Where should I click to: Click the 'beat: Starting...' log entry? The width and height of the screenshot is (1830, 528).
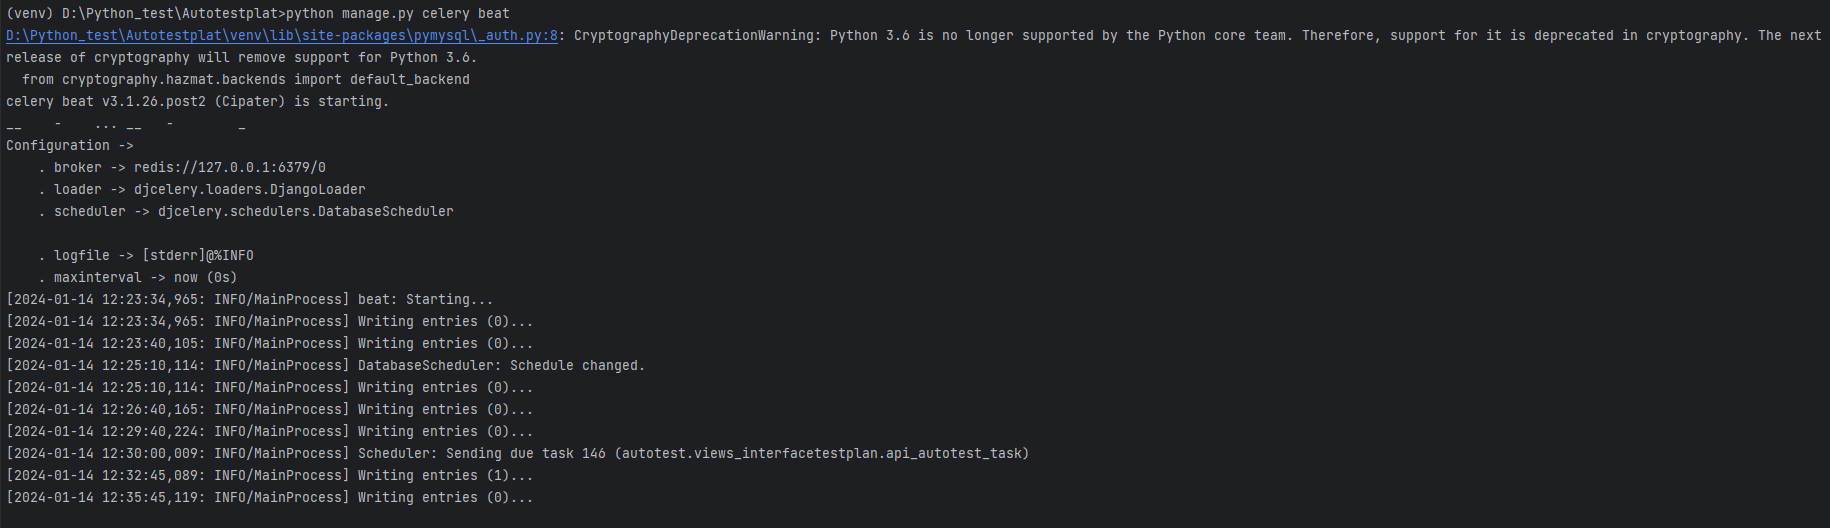(425, 300)
